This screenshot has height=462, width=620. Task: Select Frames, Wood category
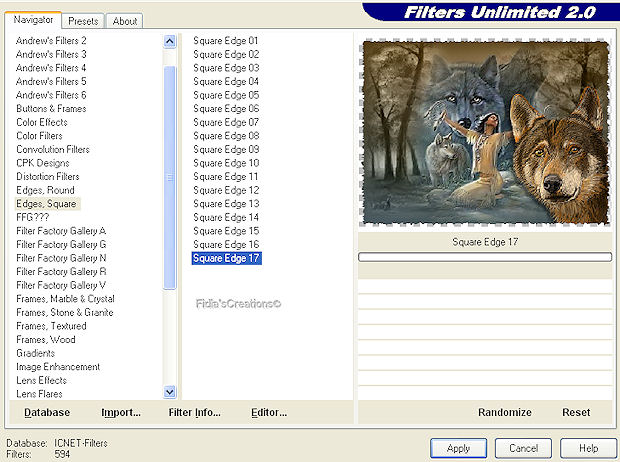click(x=46, y=339)
